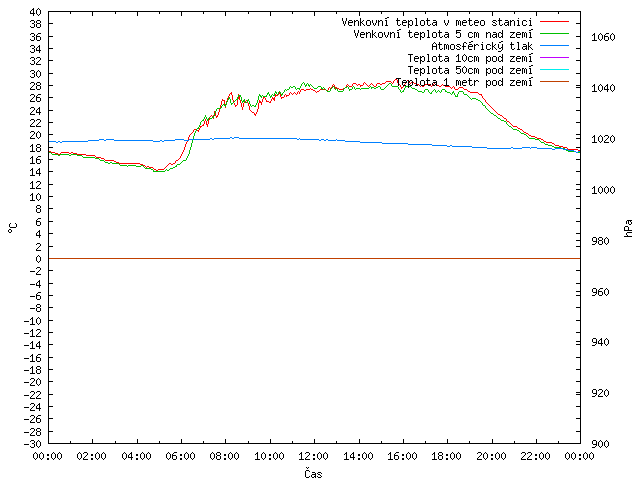Click the cyan legend line sample
This screenshot has width=640, height=480.
point(554,69)
